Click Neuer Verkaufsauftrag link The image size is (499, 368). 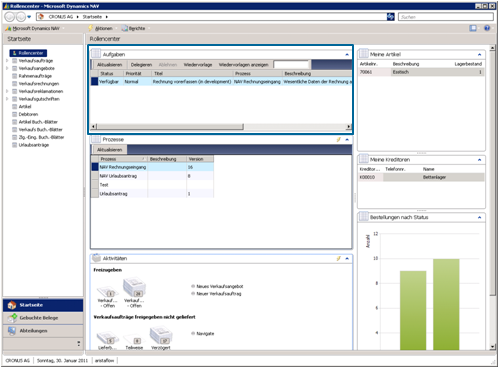(x=219, y=294)
